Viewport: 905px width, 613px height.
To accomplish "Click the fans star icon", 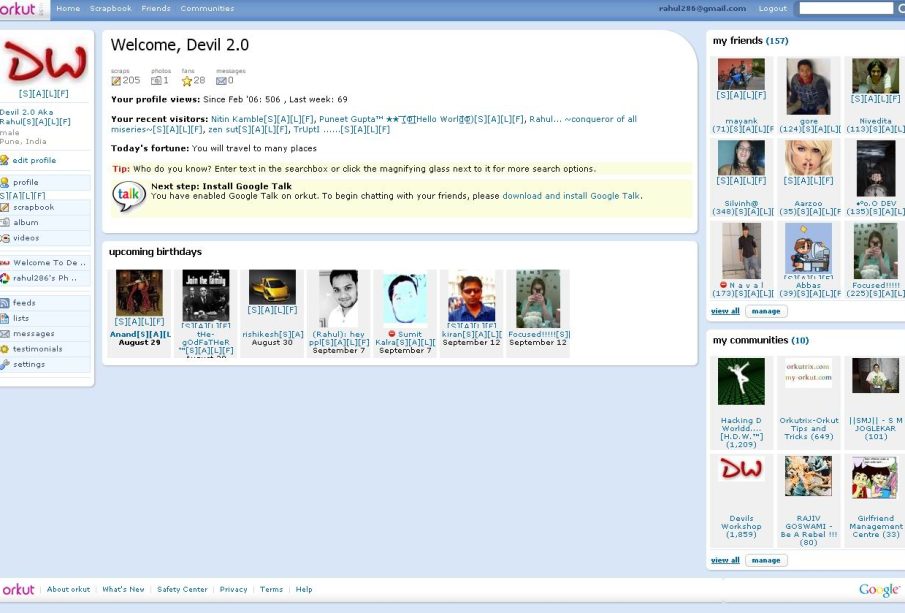I will point(187,81).
